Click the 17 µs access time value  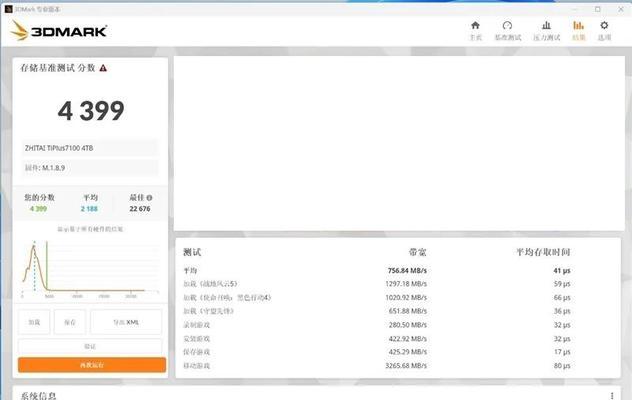point(562,352)
